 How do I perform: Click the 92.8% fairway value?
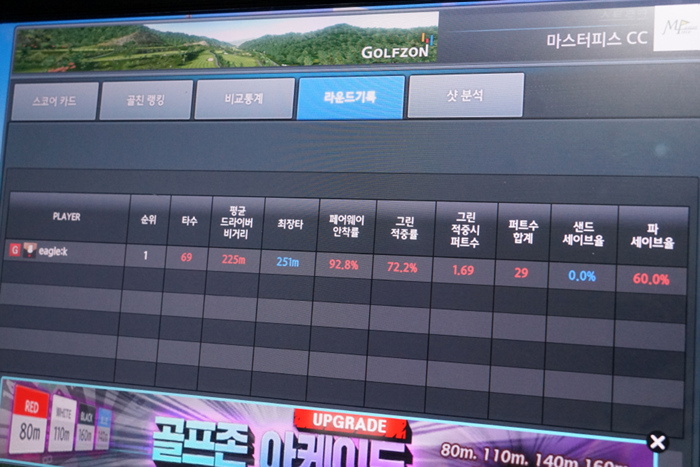343,265
